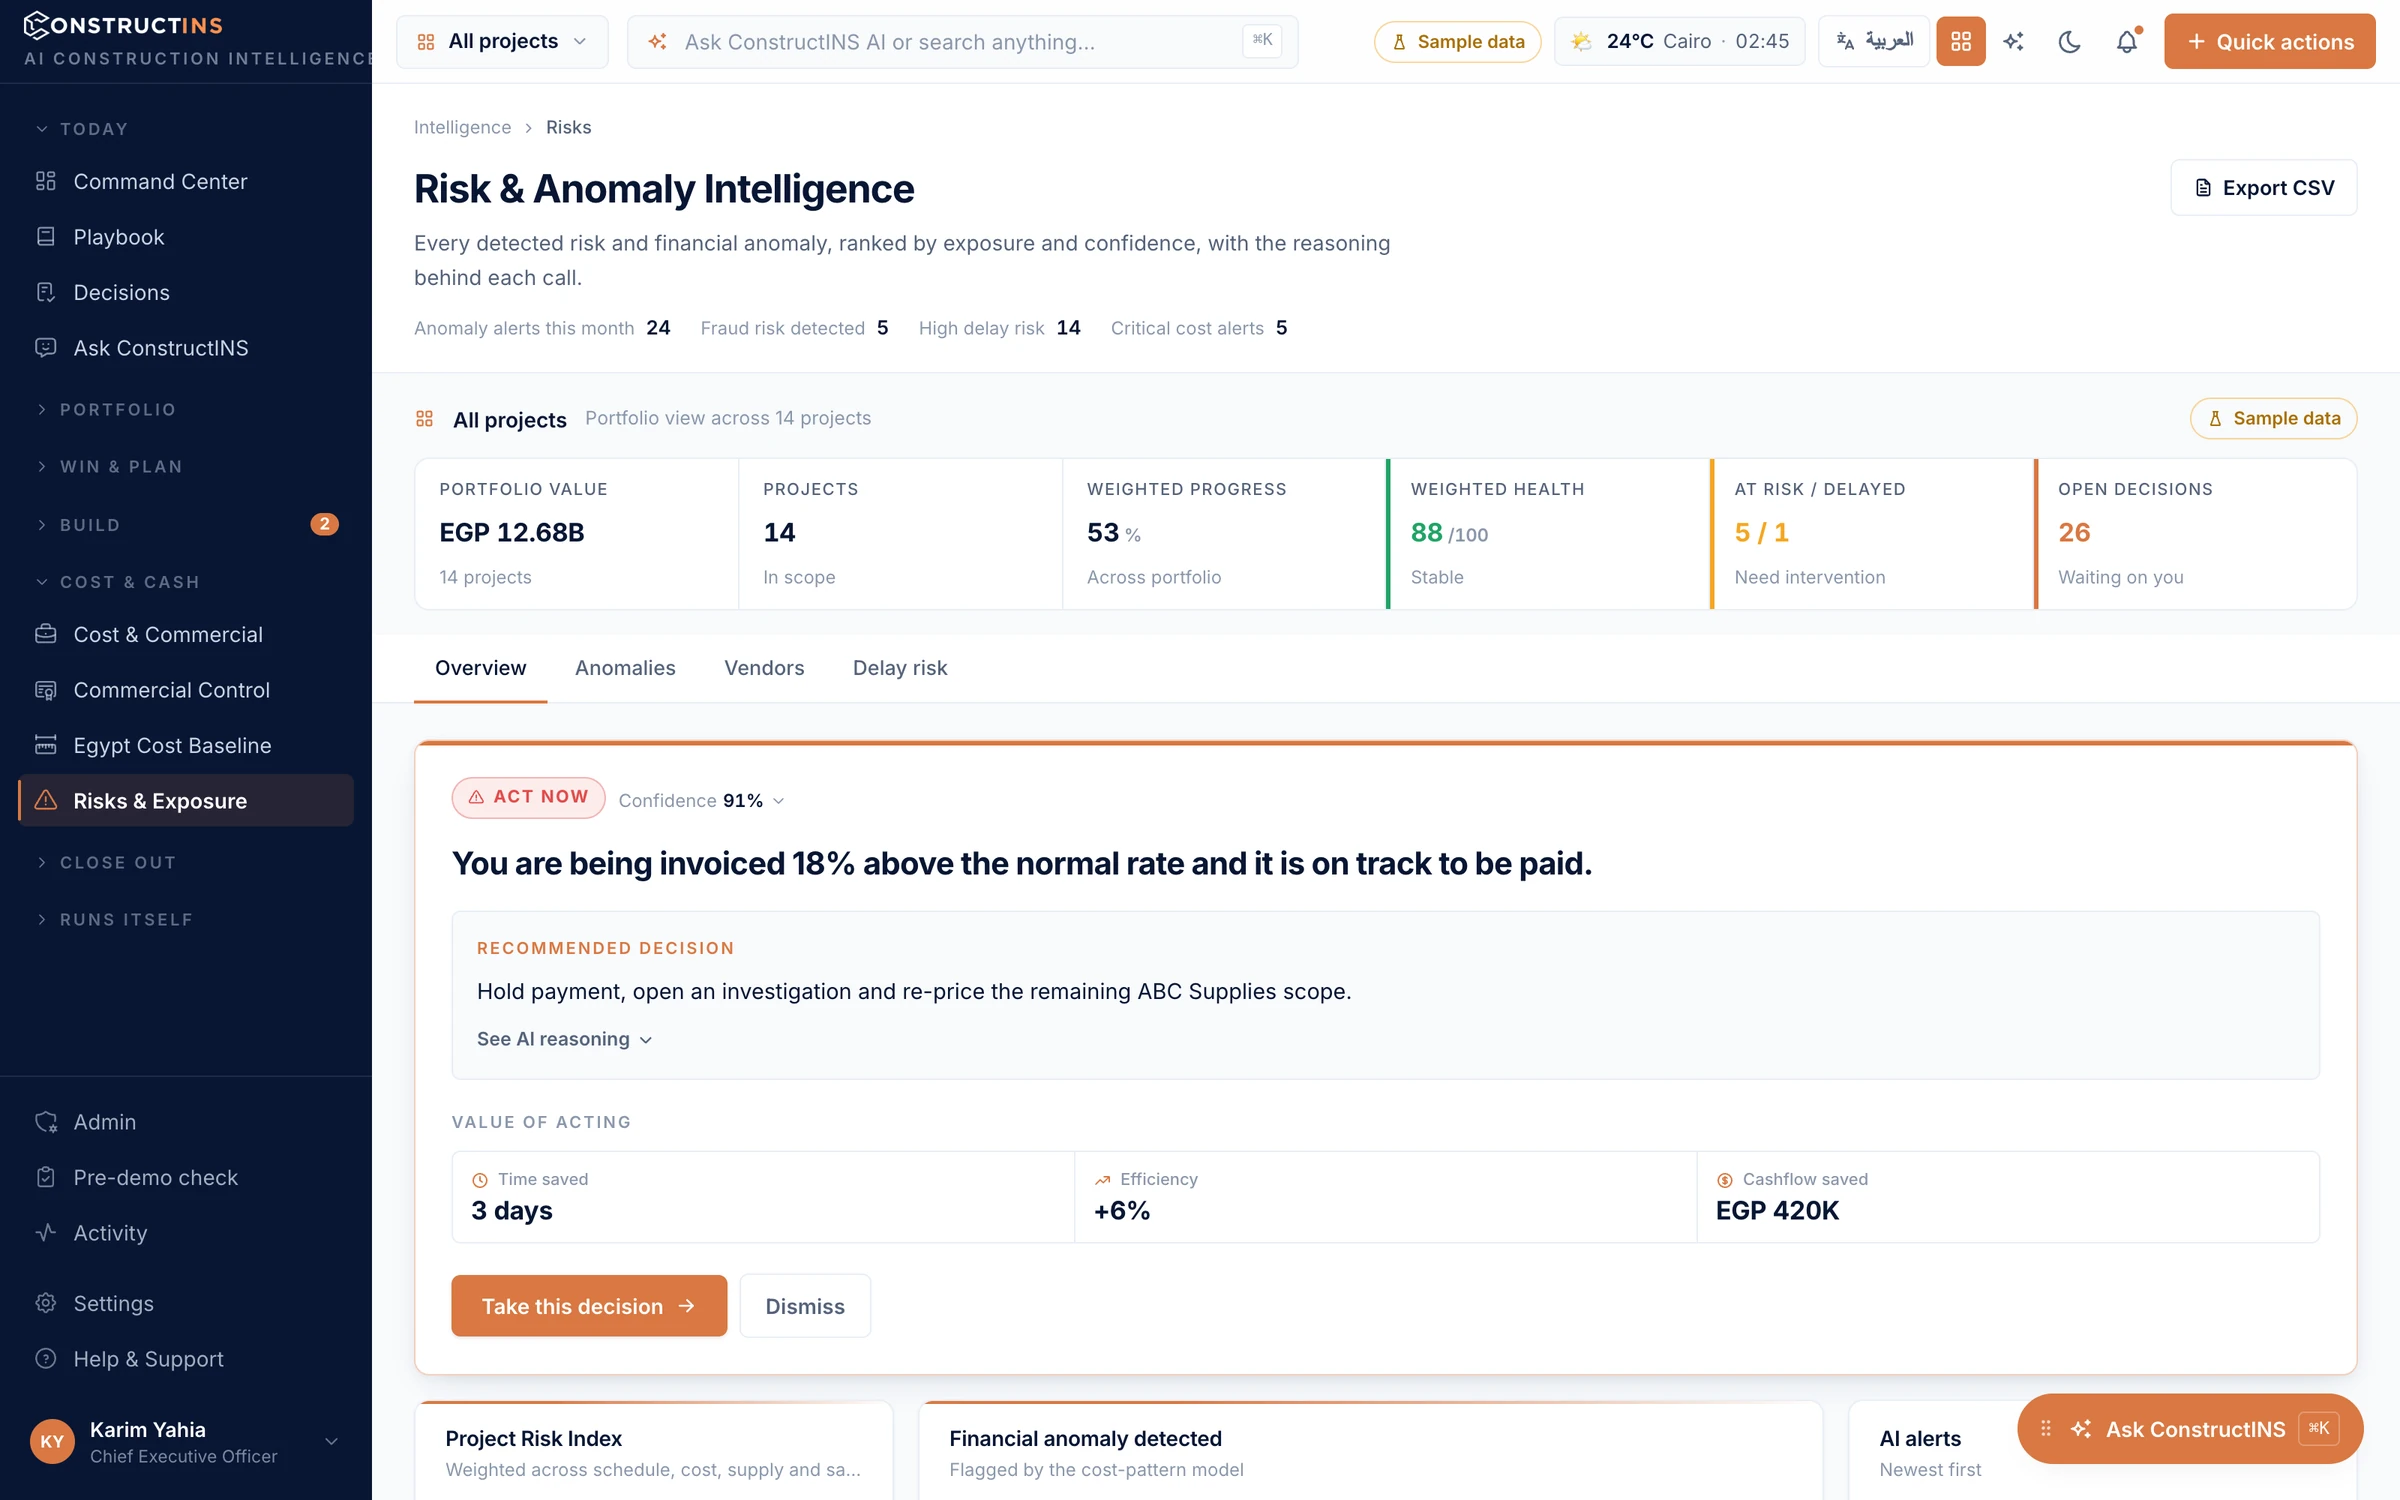Screen dimensions: 2400x1500
Task: Open Egypt Cost Baseline page
Action: [186, 745]
